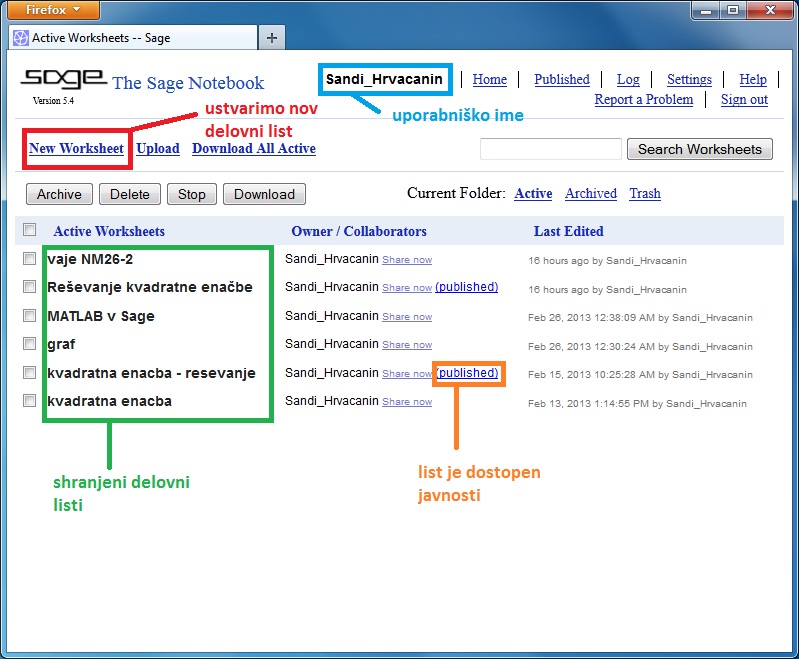Viewport: 799px width, 659px height.
Task: Select the Active Worksheets browser tab
Action: click(130, 38)
